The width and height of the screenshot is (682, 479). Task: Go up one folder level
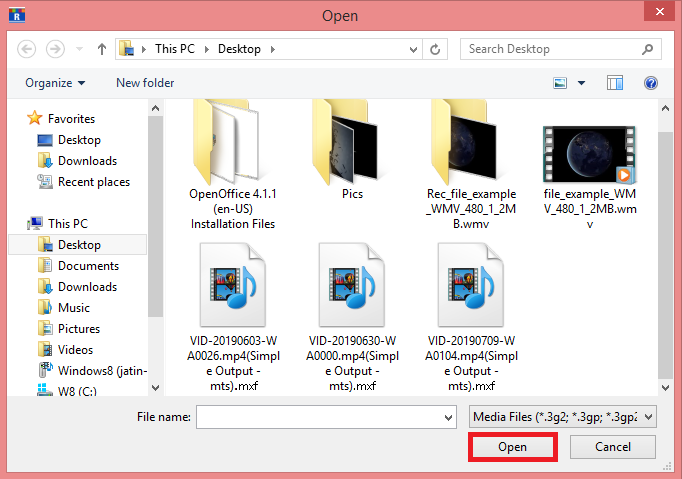(x=102, y=49)
